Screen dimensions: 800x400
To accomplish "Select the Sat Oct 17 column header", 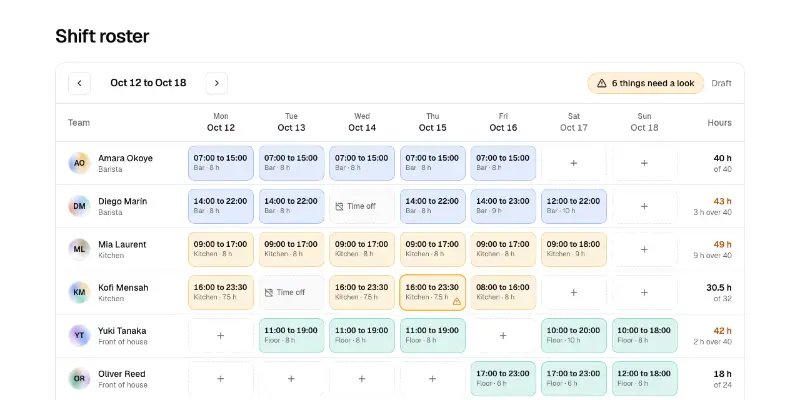I will pyautogui.click(x=573, y=122).
